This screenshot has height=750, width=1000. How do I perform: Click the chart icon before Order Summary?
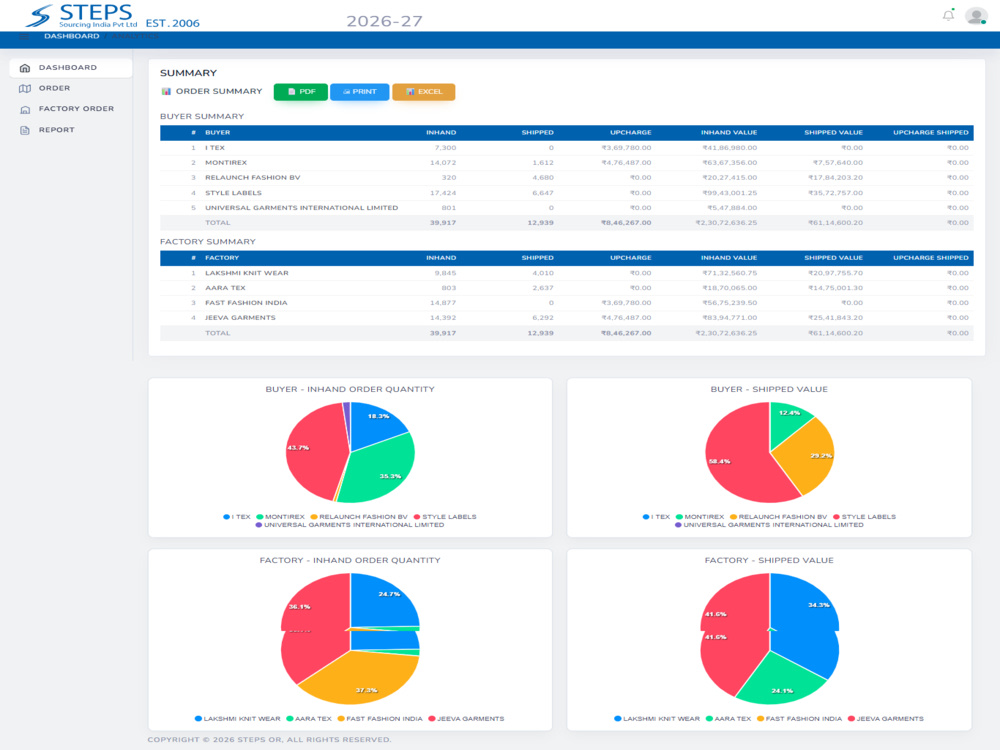click(x=166, y=91)
